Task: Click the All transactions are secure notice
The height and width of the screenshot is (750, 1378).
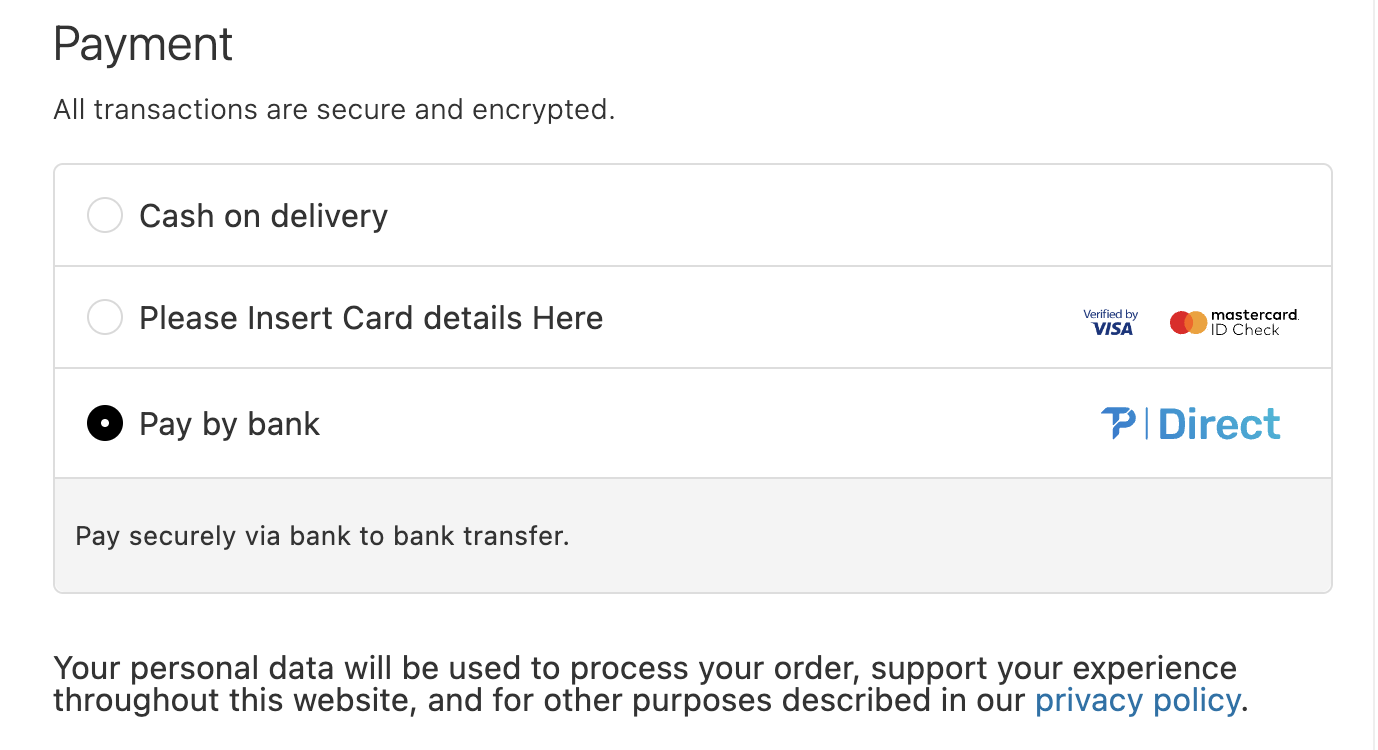Action: click(x=334, y=109)
